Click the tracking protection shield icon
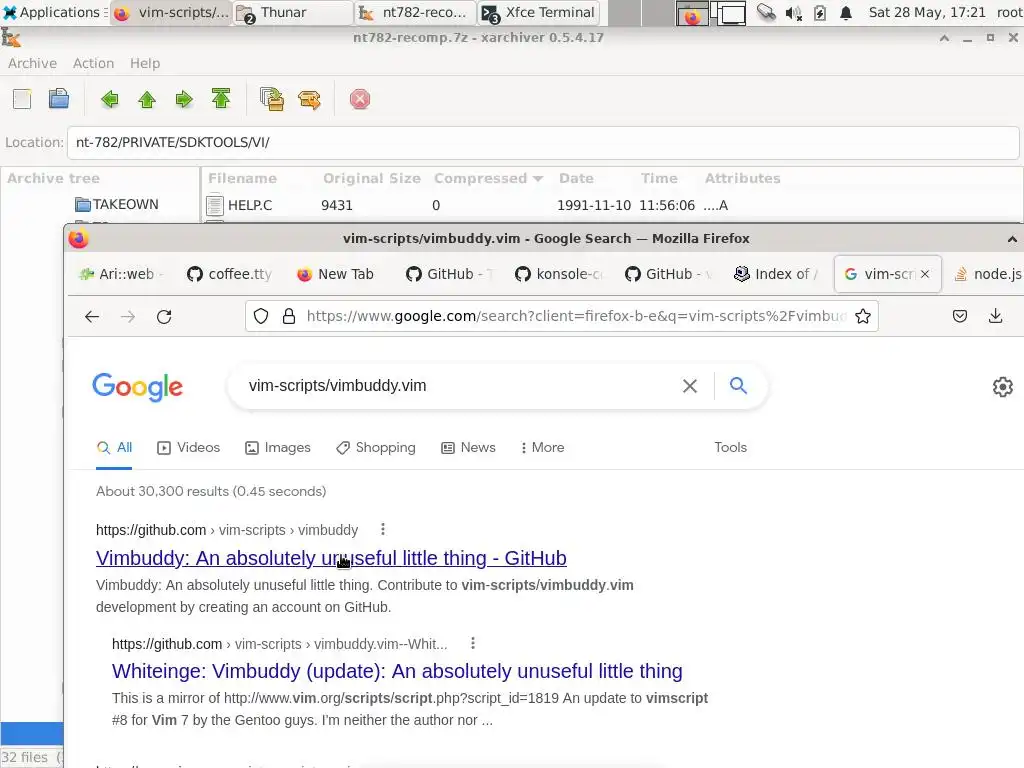Viewport: 1024px width, 768px height. pyautogui.click(x=261, y=317)
